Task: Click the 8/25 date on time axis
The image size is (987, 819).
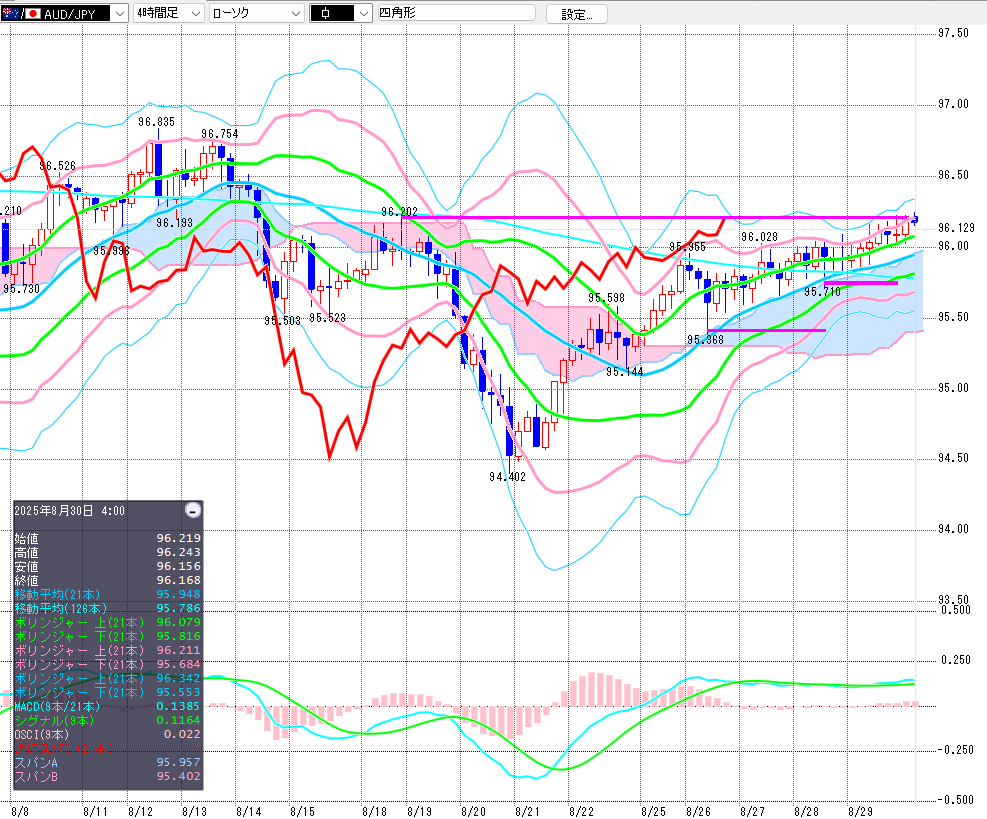Action: click(x=653, y=811)
